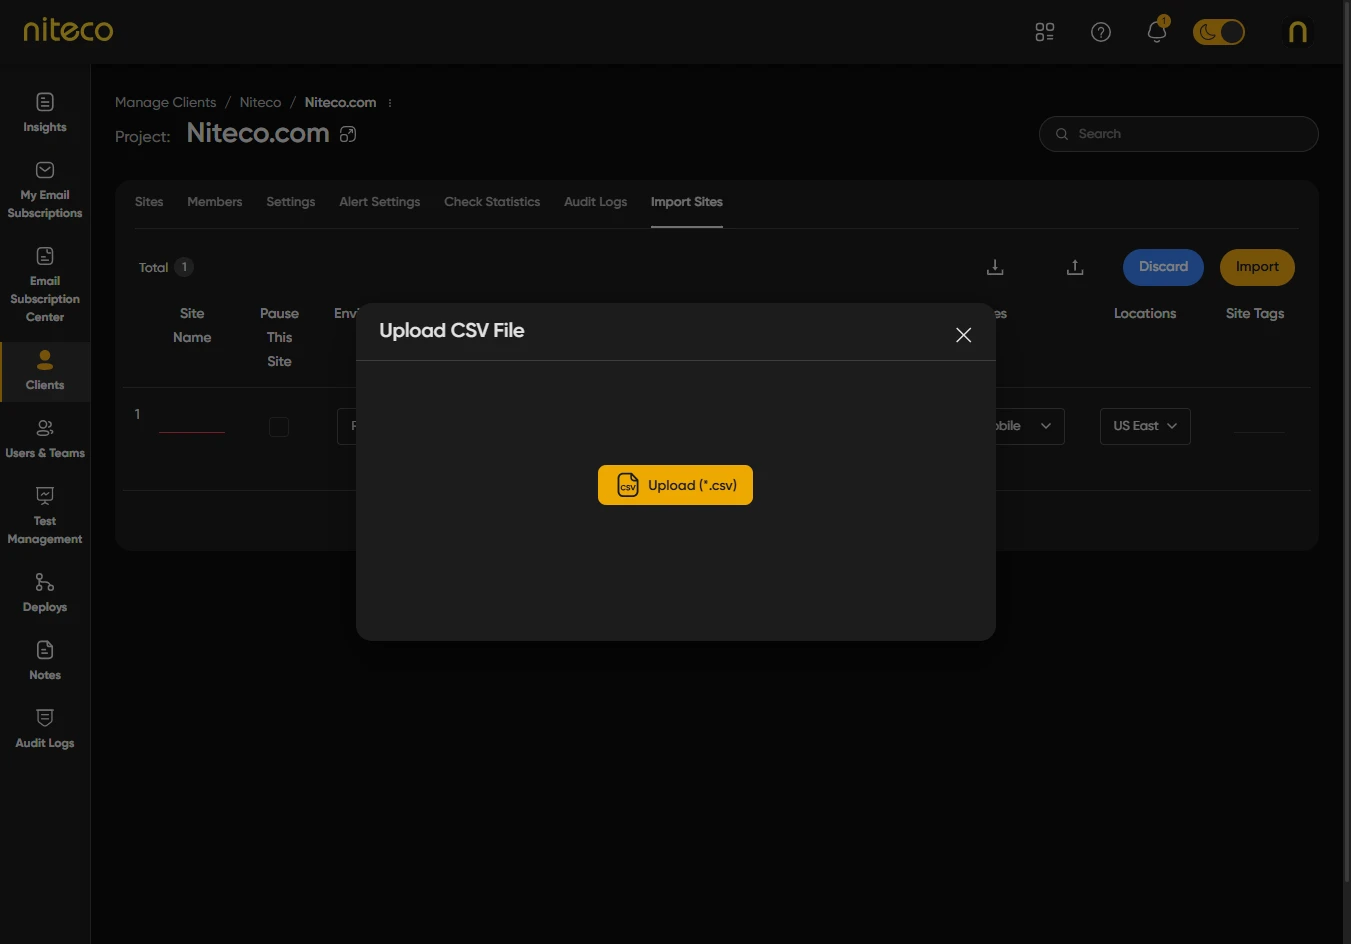Click the niteco logo
This screenshot has width=1351, height=944.
[x=68, y=30]
